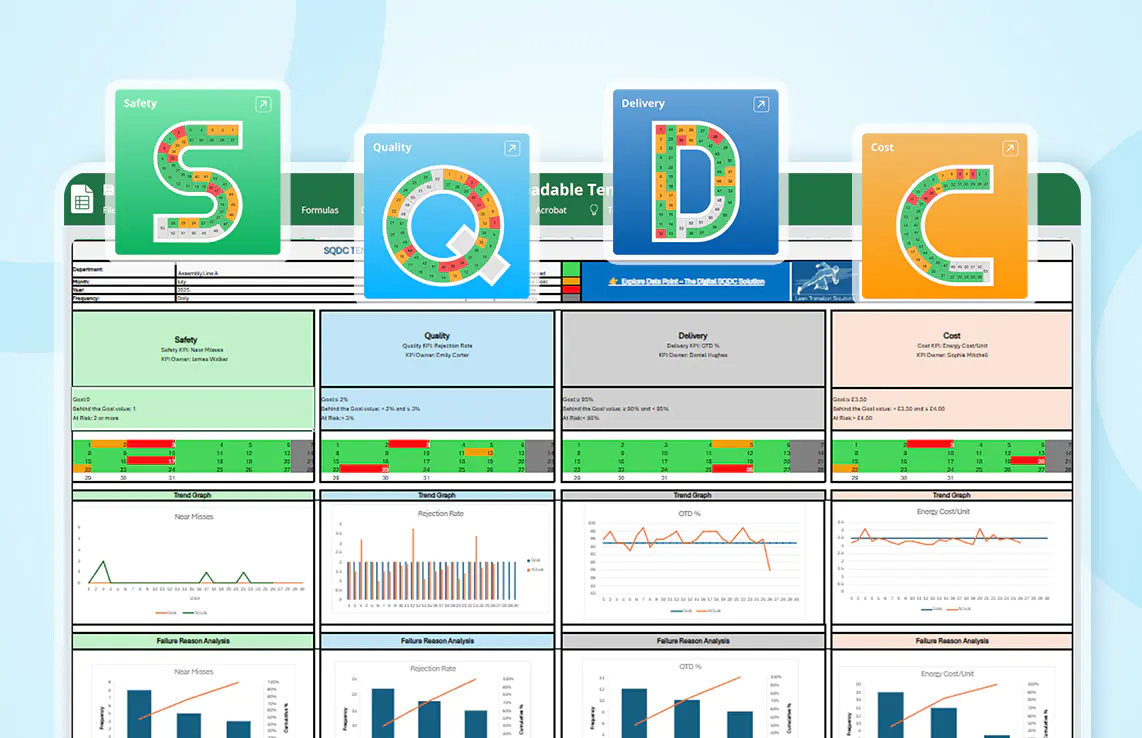Switch to the Acrobat ribbon tab
Screen dimensions: 1142x738
coord(551,210)
